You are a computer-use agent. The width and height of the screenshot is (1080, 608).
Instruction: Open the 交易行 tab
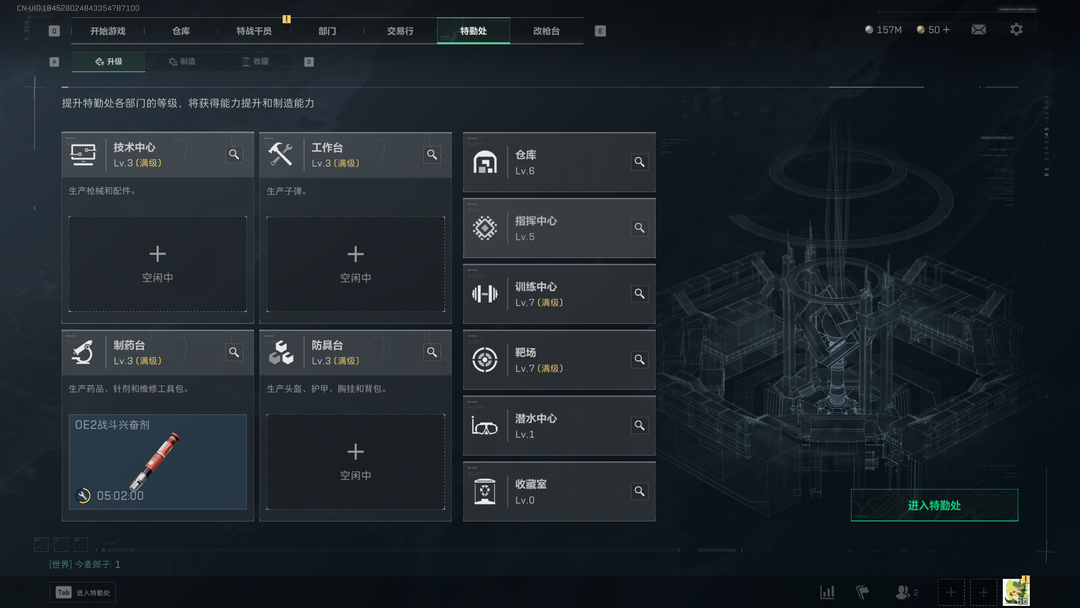(x=400, y=31)
